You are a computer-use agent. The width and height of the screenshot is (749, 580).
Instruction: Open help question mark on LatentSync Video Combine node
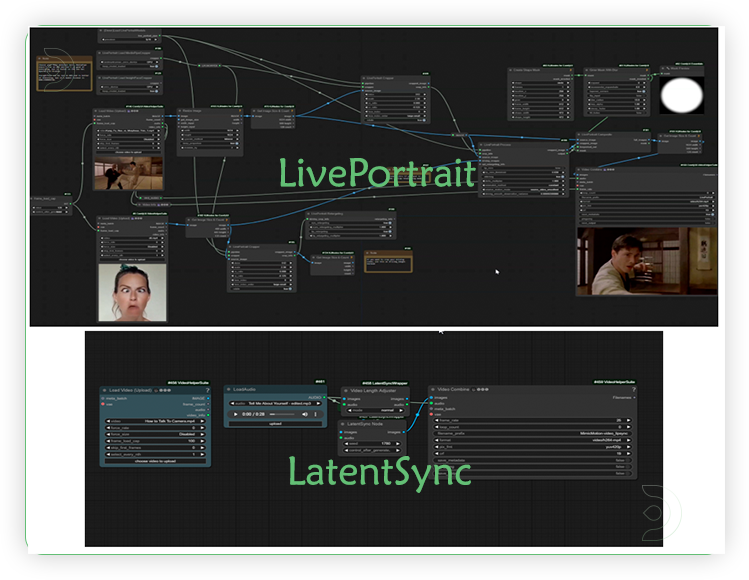tap(634, 390)
